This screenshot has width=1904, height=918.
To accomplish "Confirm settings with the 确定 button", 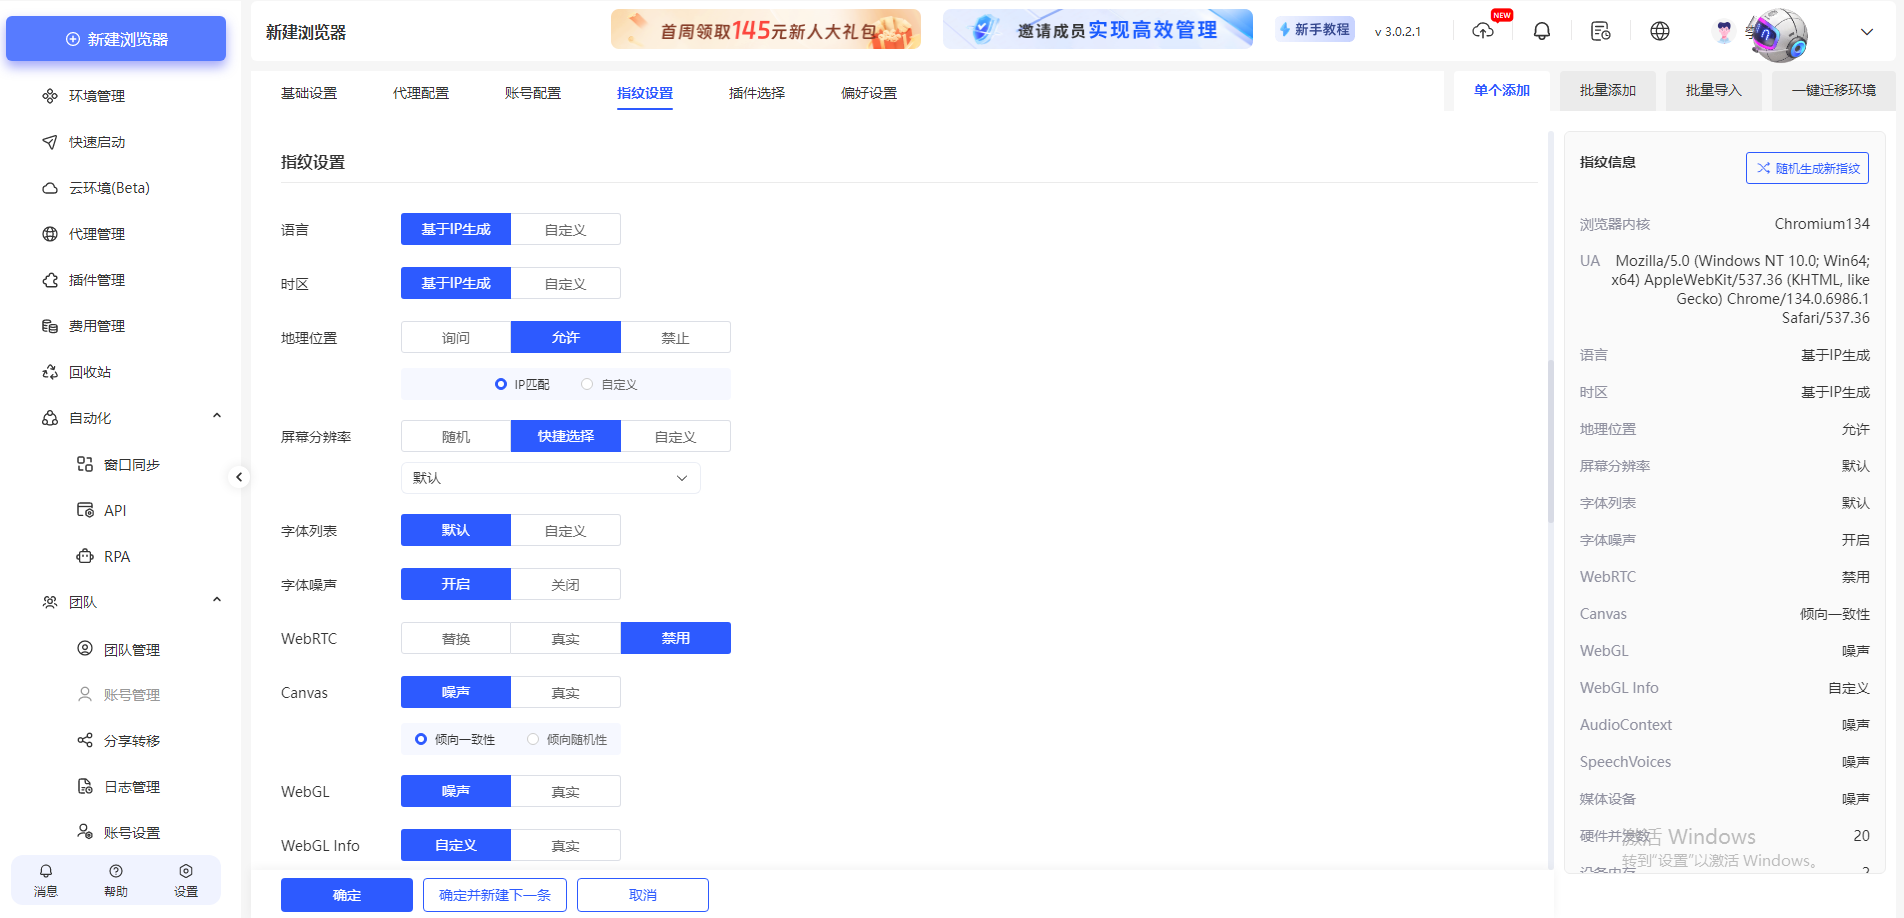I will pyautogui.click(x=346, y=894).
